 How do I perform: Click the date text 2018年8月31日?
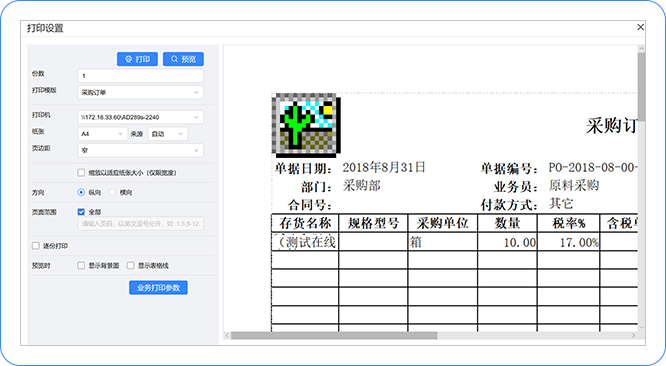pyautogui.click(x=384, y=167)
